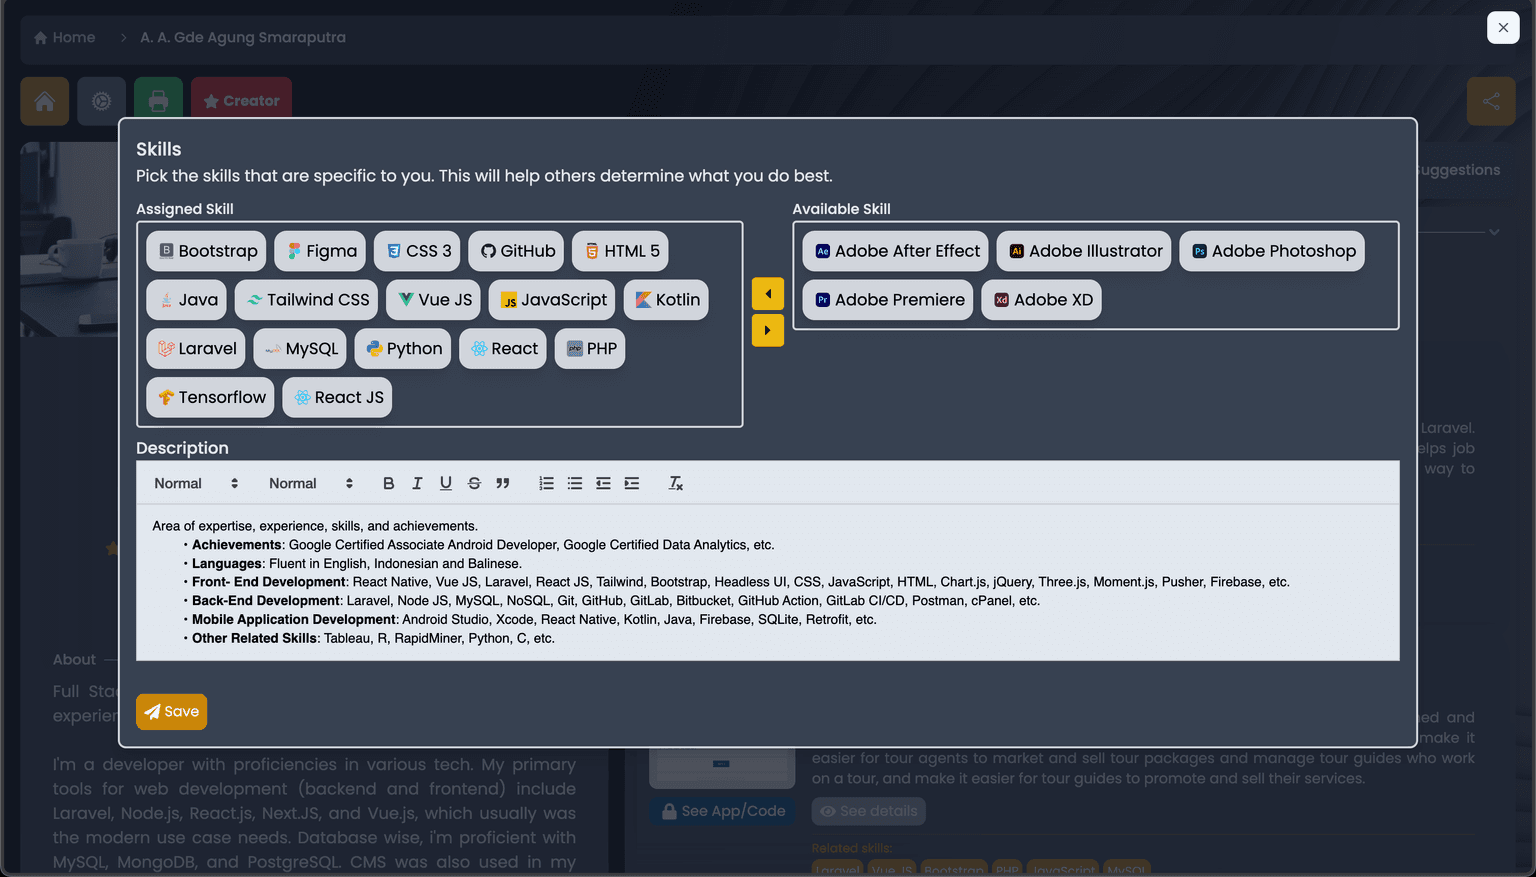Toggle bold formatting in the description editor
Screen dimensions: 1536x877
388,483
